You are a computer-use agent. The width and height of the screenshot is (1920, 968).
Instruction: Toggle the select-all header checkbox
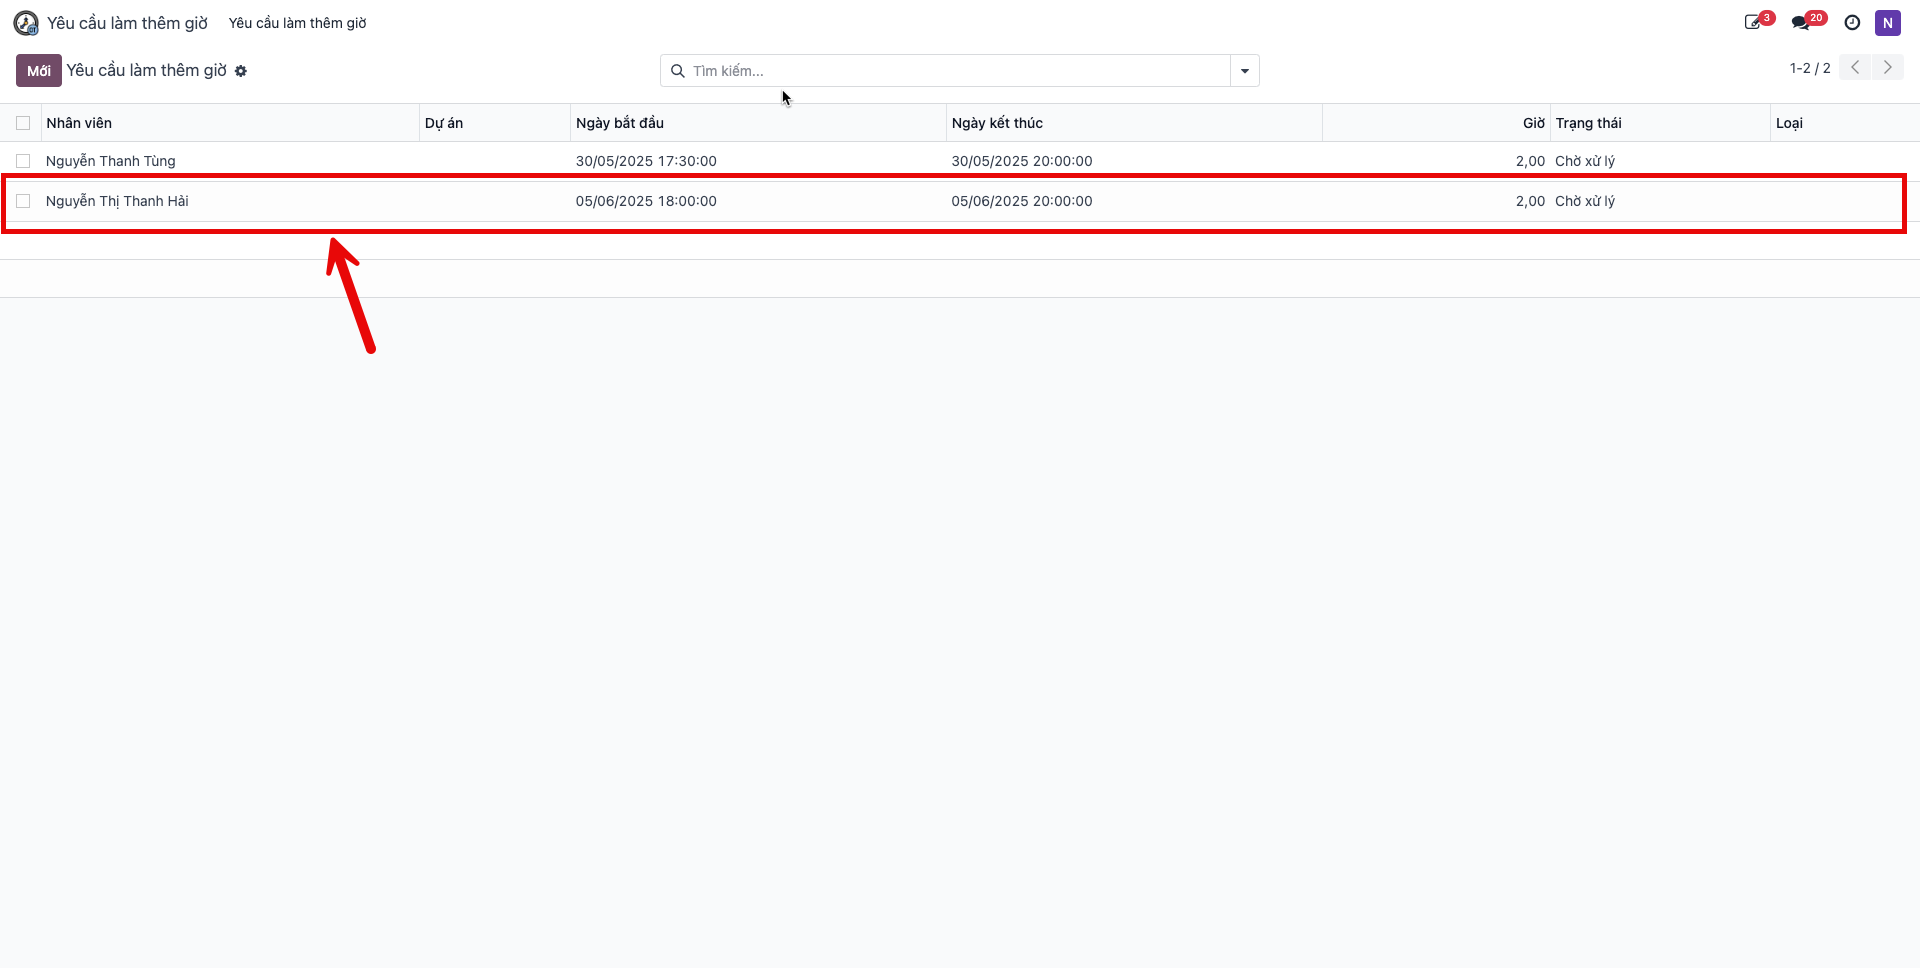23,123
